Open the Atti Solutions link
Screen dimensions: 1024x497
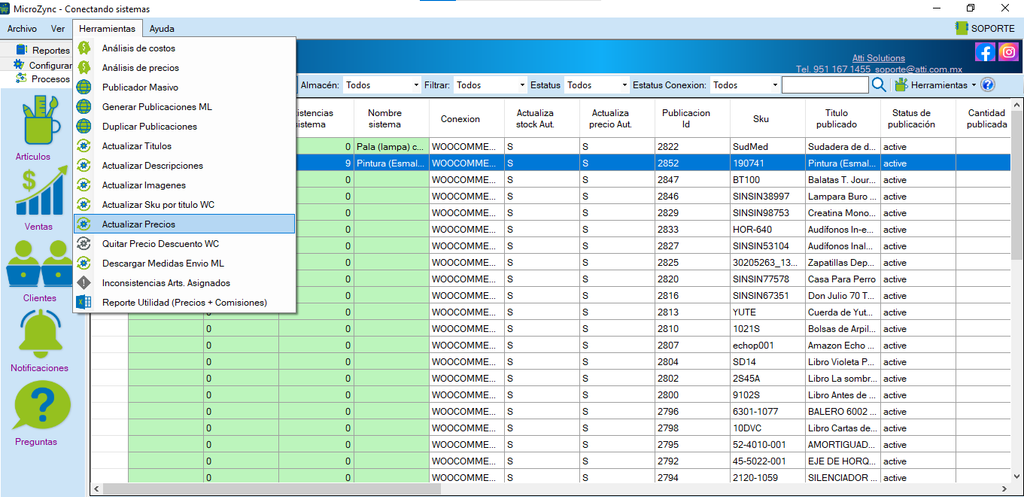click(x=878, y=58)
